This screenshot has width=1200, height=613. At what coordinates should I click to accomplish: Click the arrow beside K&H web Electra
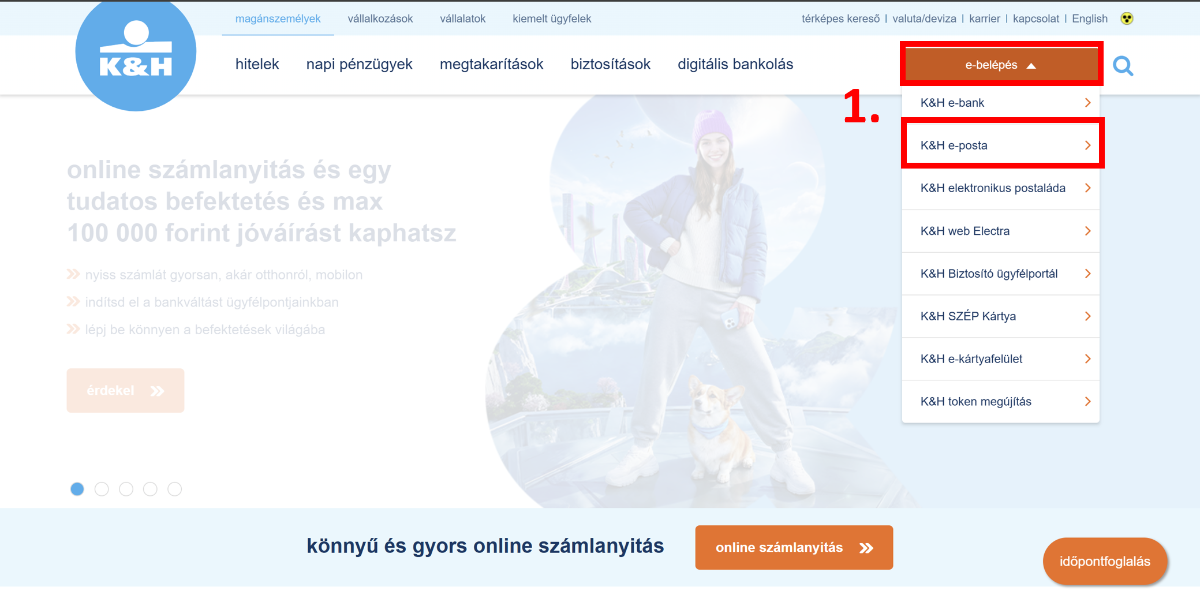pyautogui.click(x=1087, y=231)
